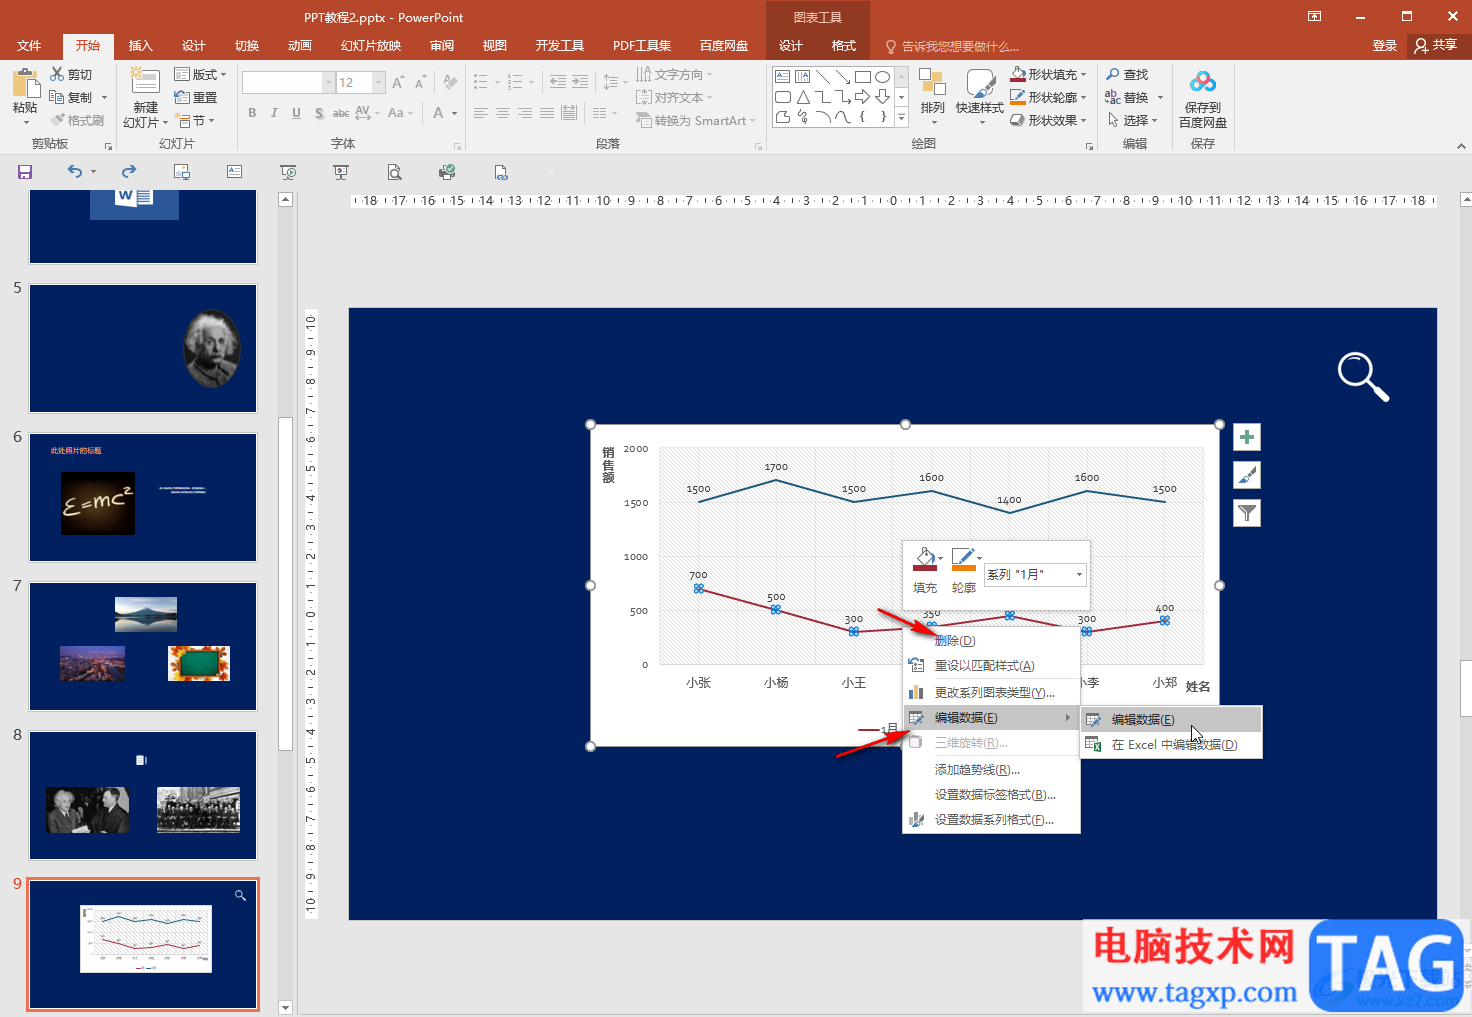Choose Add Trendline (添加趋势线) menu item
The width and height of the screenshot is (1472, 1017).
click(x=991, y=770)
